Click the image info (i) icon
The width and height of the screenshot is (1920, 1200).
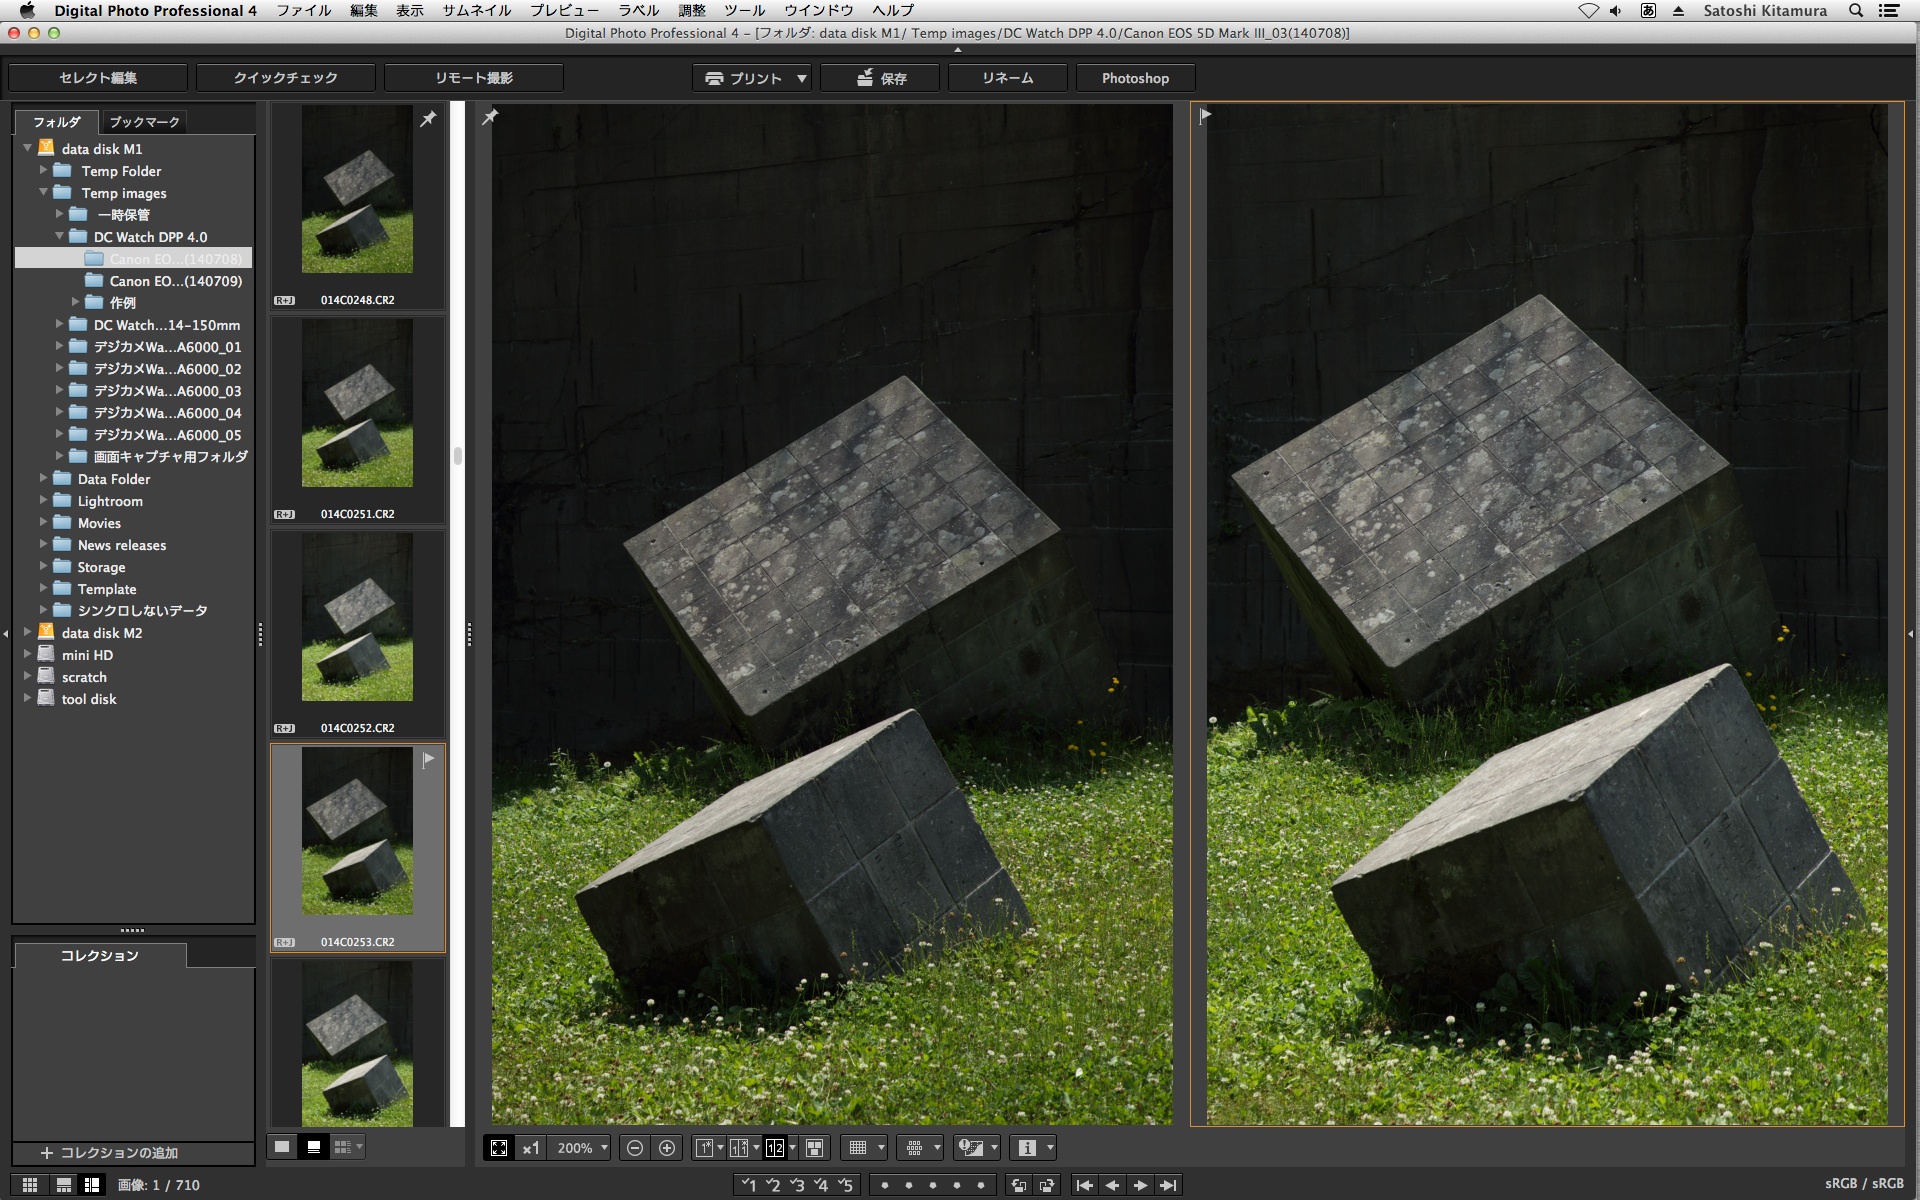coord(1027,1148)
